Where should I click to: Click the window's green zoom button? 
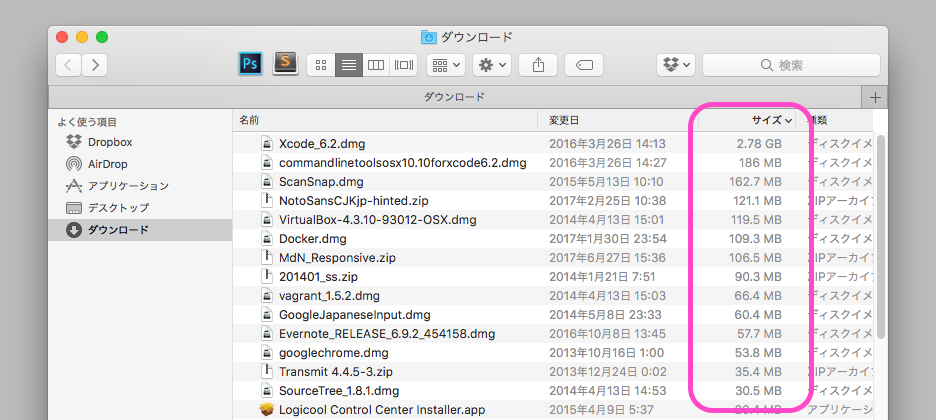[102, 37]
